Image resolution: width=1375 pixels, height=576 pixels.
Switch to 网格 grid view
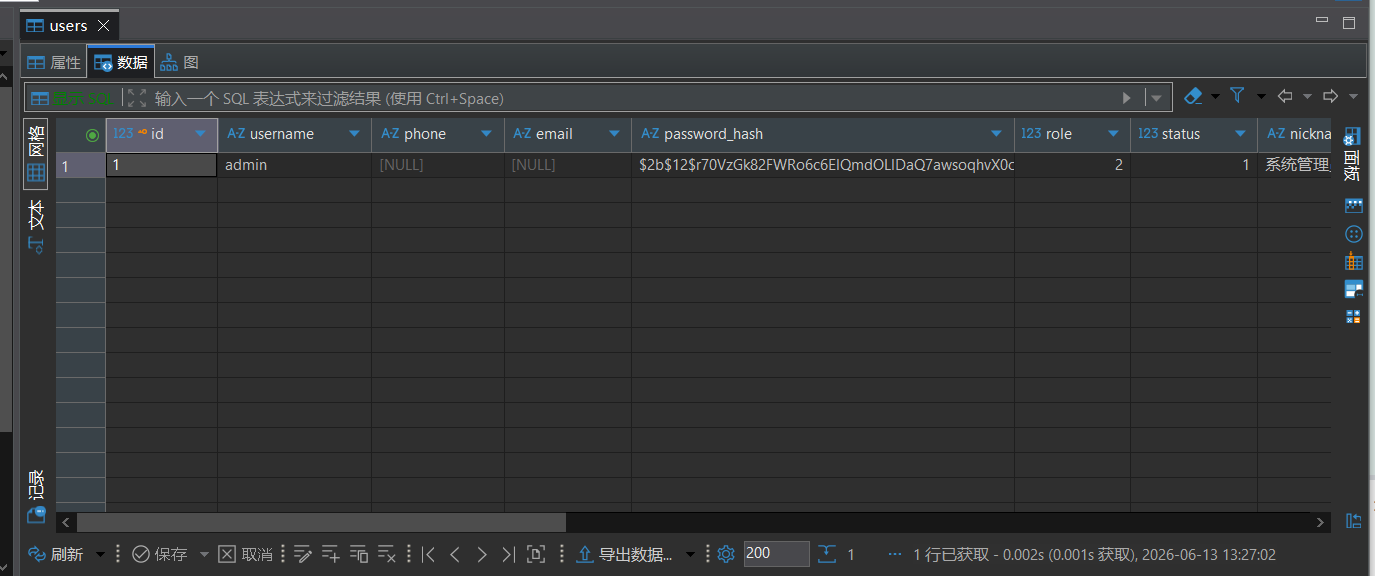click(x=36, y=155)
